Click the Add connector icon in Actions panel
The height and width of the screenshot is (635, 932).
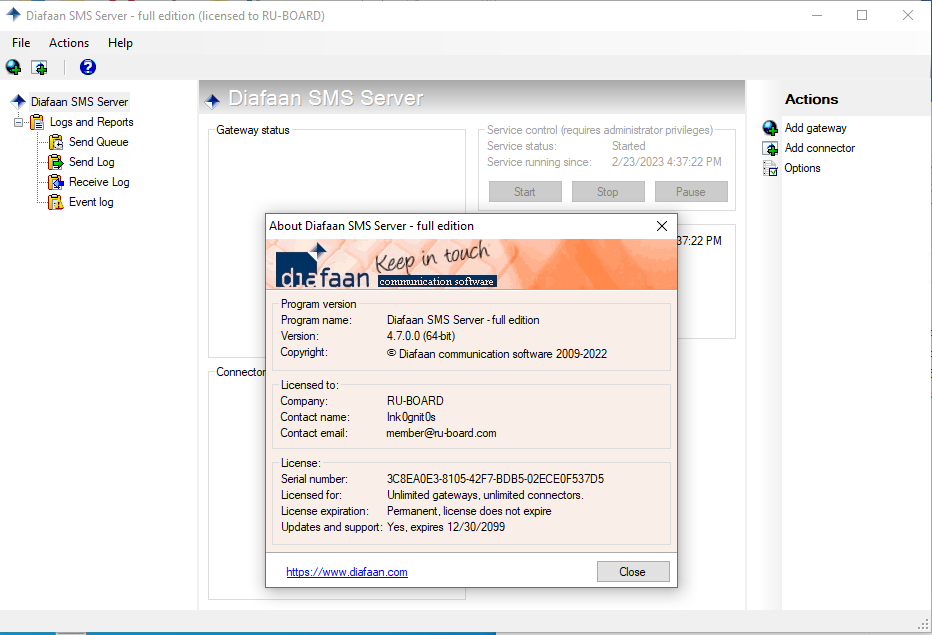(770, 148)
